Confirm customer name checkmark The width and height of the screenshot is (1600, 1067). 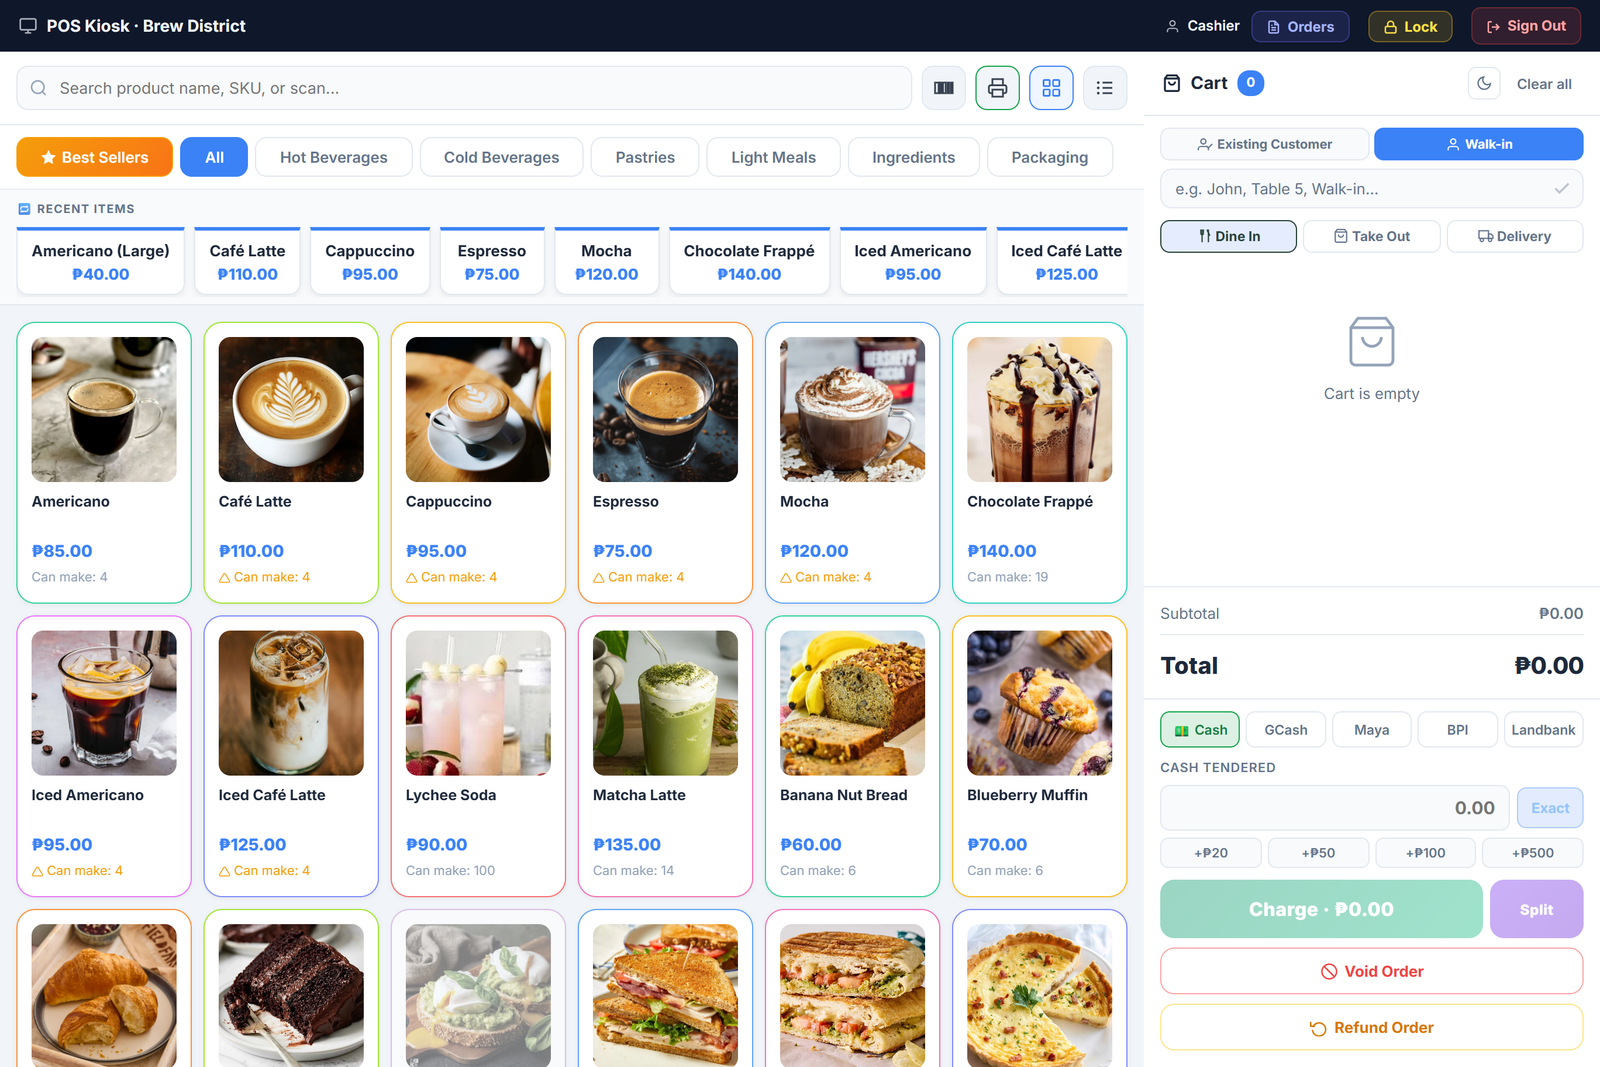1561,188
